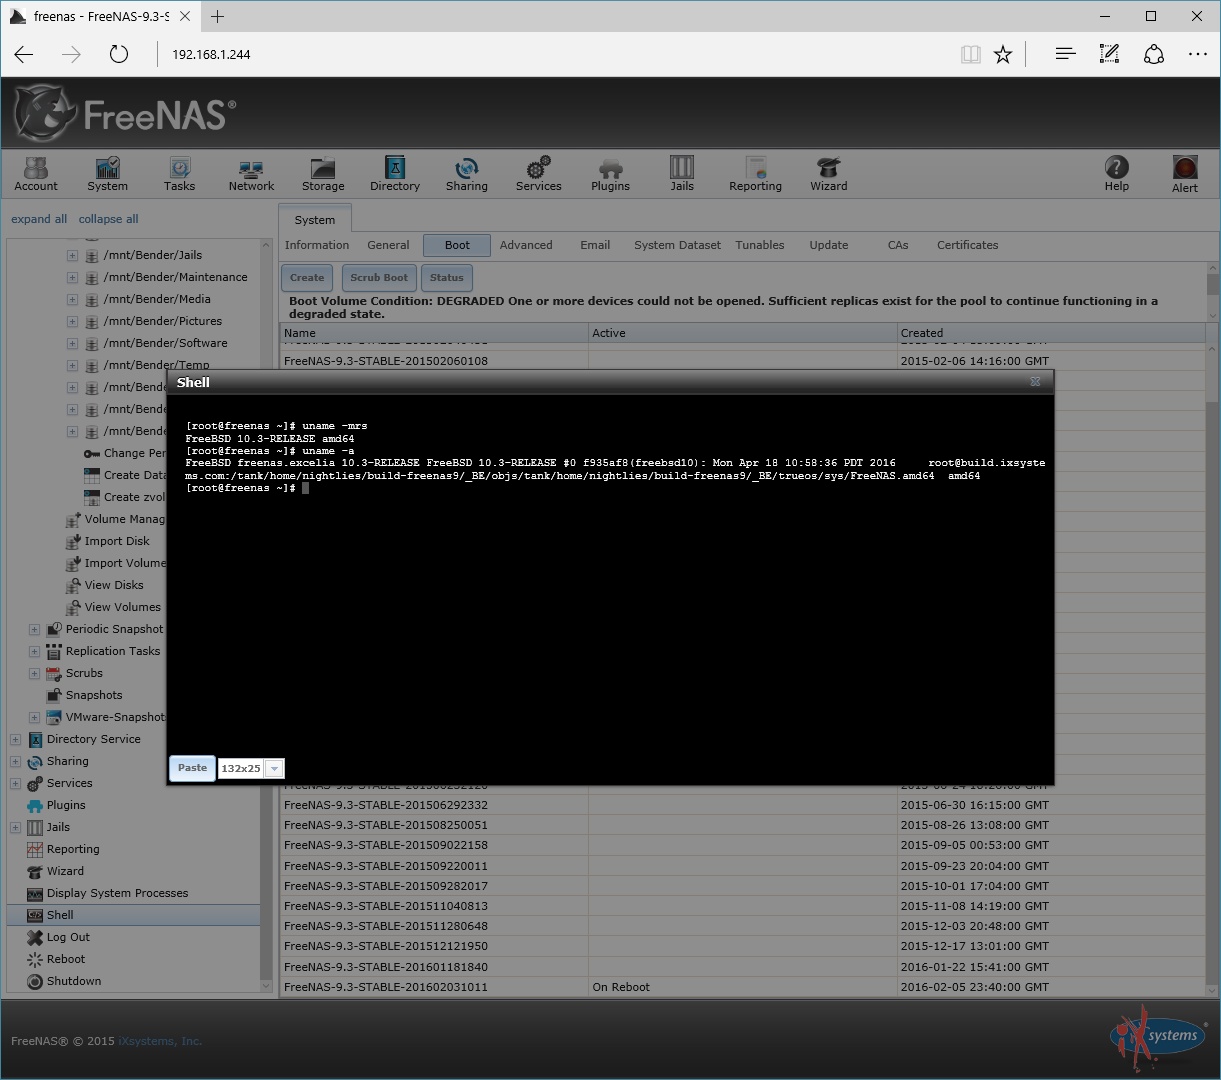
Task: Expand the /mnt/Bender/Software tree node
Action: pyautogui.click(x=72, y=343)
